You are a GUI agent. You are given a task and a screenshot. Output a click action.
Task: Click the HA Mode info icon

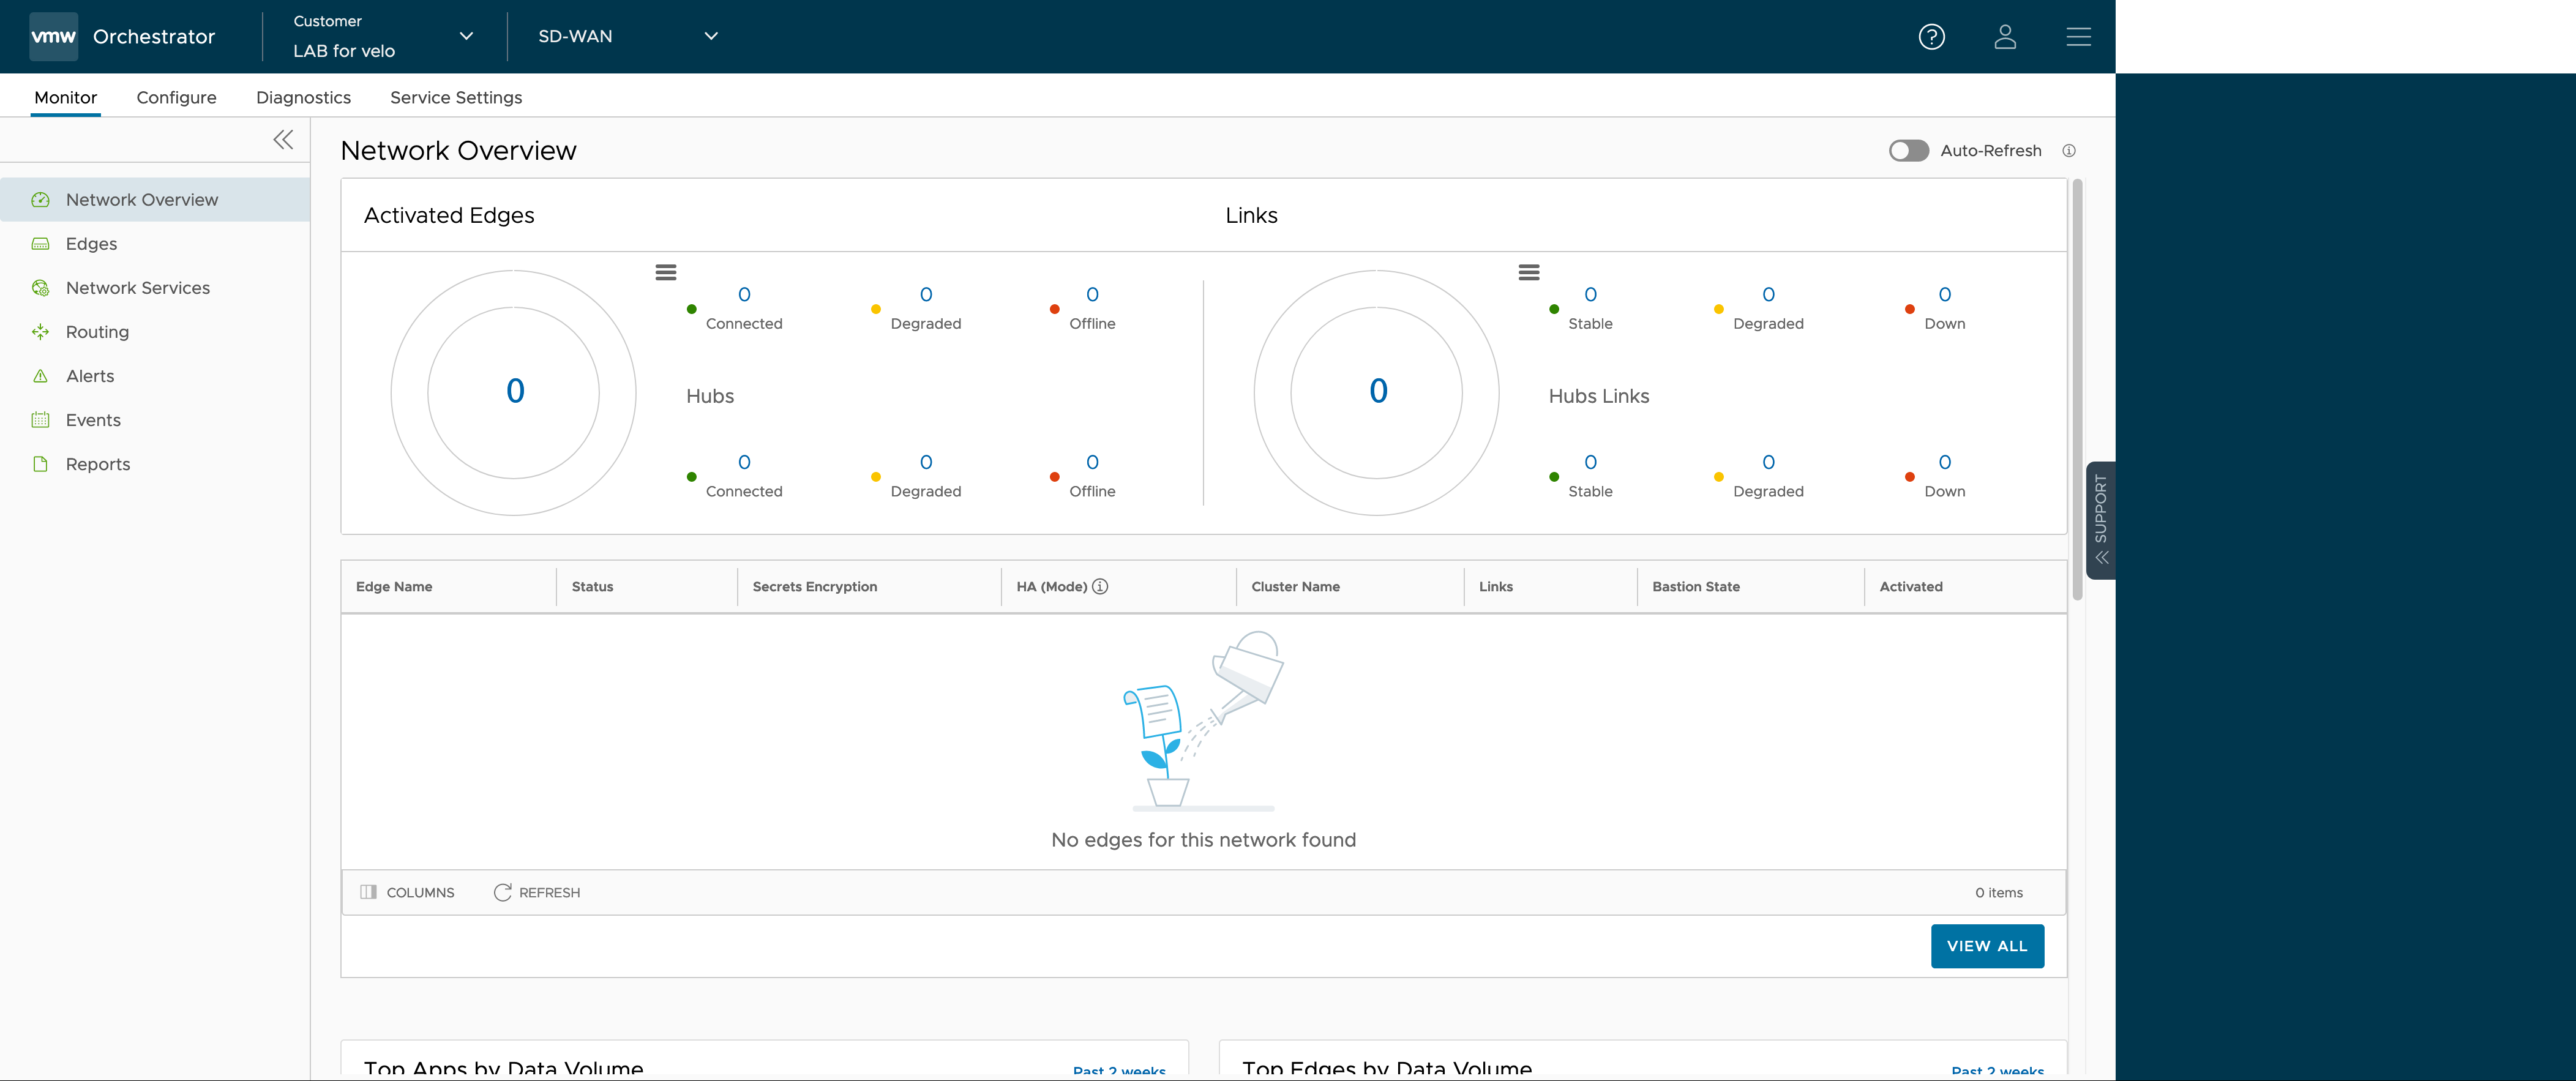(x=1100, y=587)
